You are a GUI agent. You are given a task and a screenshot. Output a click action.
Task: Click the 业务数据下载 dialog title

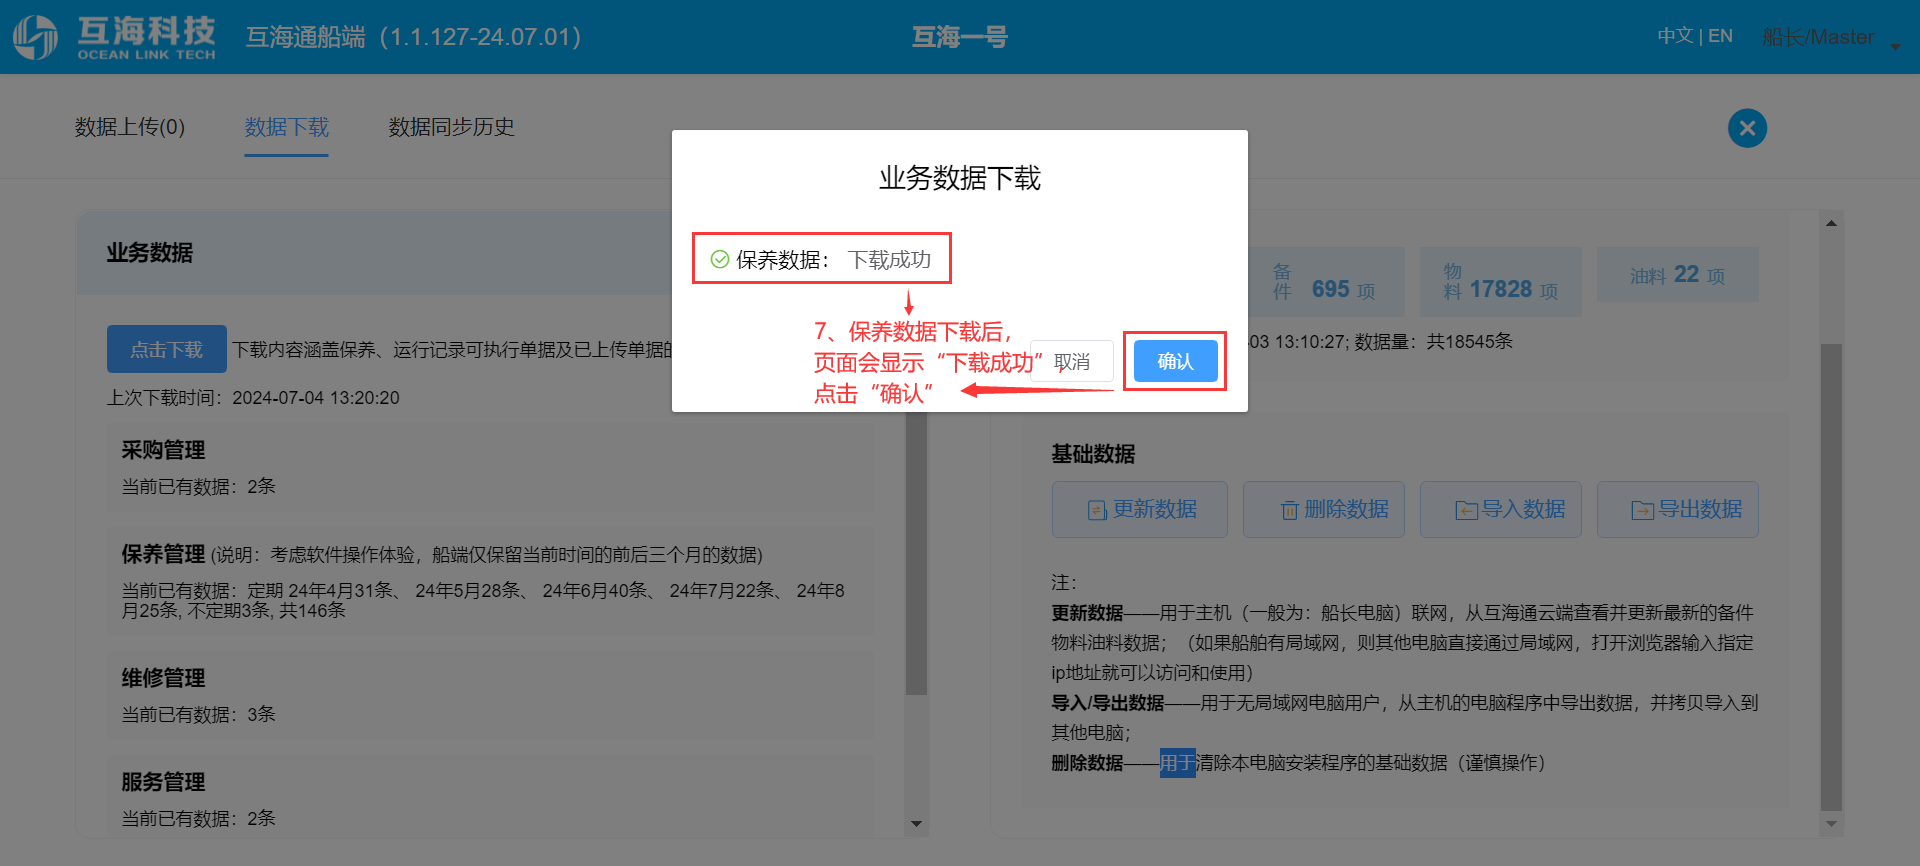coord(960,178)
